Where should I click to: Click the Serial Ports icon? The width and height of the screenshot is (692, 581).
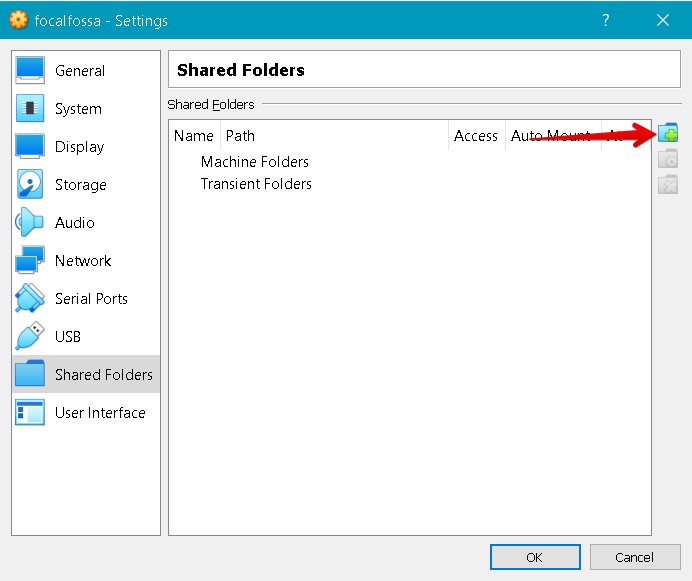(30, 299)
